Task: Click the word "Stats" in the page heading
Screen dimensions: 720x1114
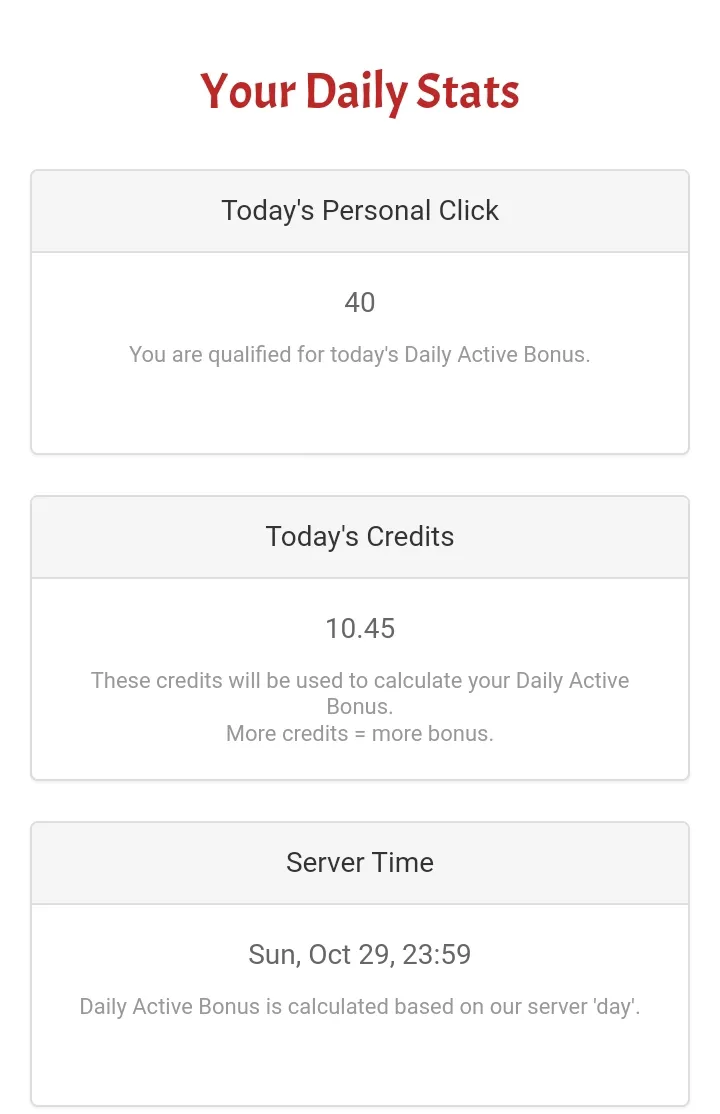Action: [x=467, y=92]
